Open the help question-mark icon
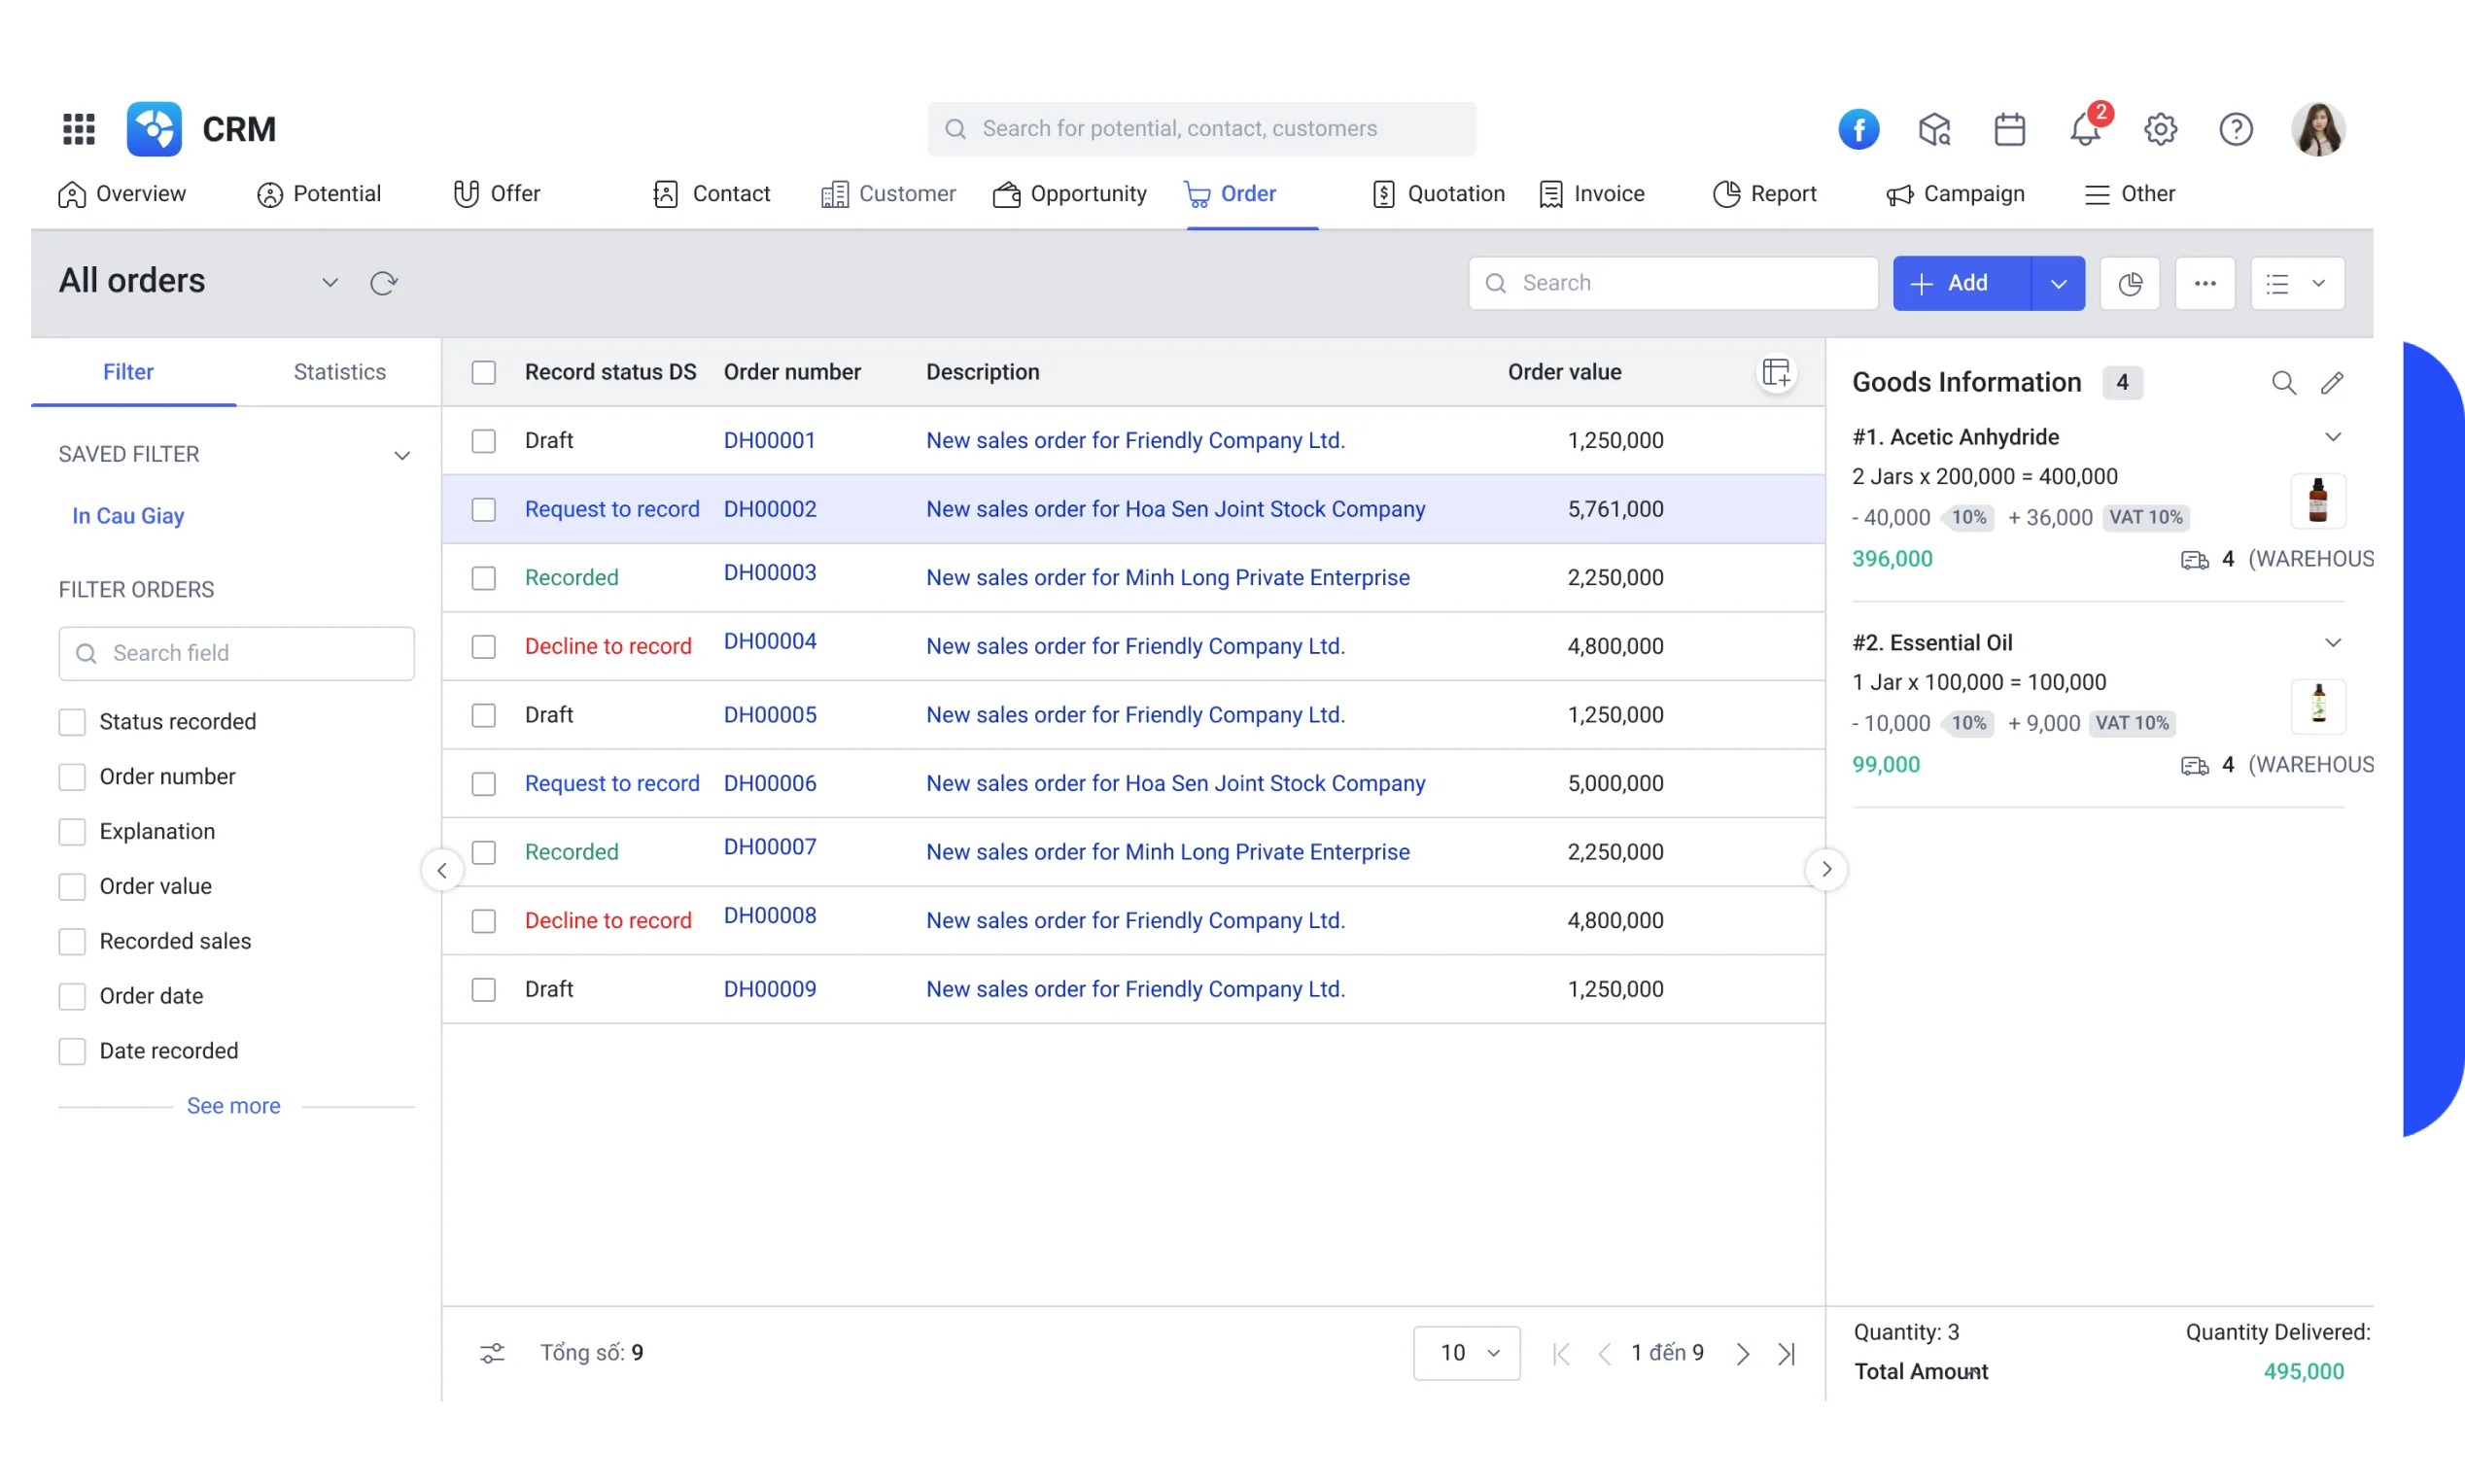This screenshot has width=2465, height=1484. point(2236,129)
